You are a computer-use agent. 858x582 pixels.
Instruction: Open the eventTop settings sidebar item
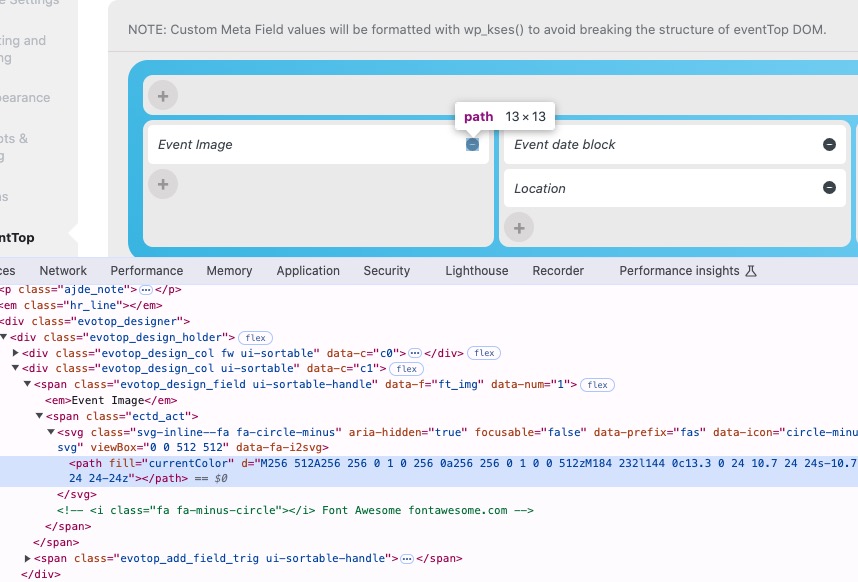(17, 237)
